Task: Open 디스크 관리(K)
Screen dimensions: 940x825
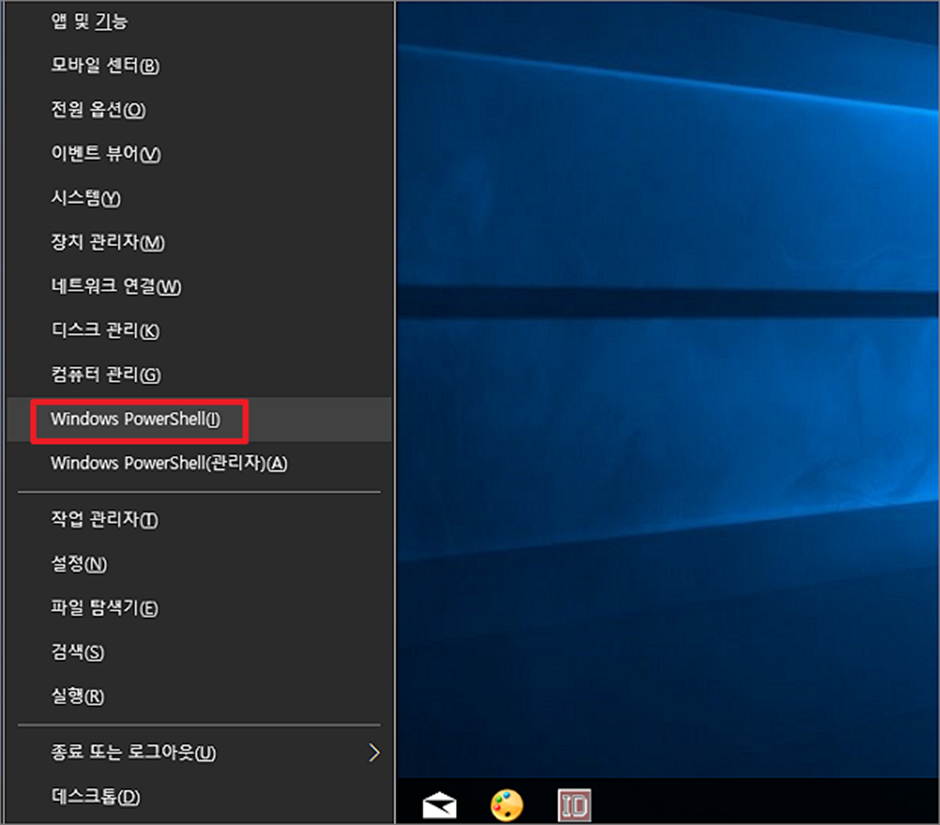Action: tap(198, 331)
